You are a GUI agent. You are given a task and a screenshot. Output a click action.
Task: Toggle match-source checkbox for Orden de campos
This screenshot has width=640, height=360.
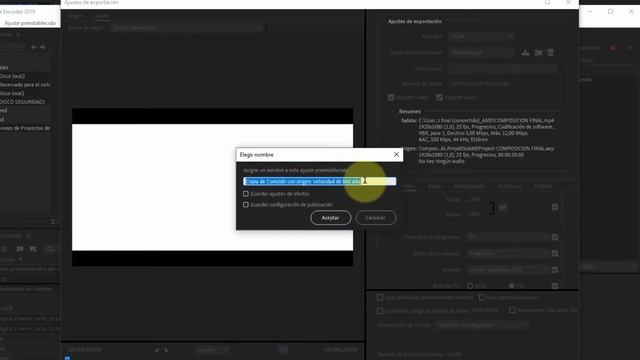(x=555, y=253)
